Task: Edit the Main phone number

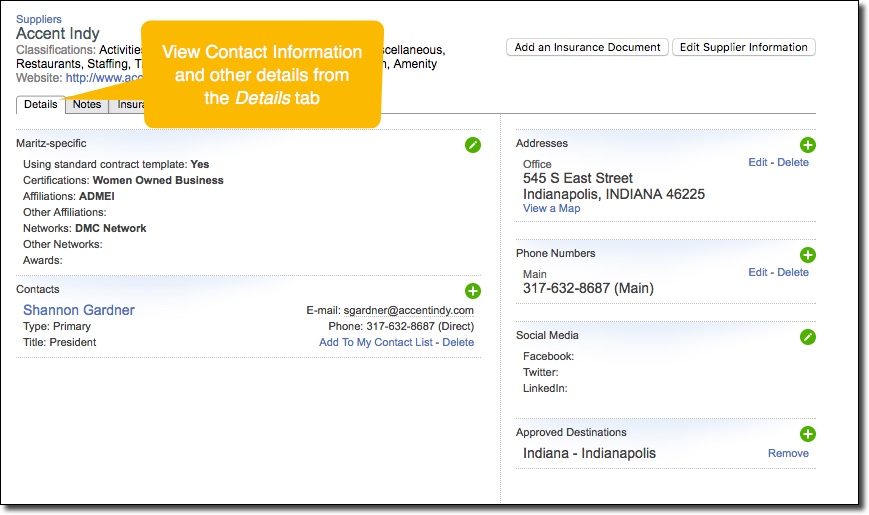Action: point(758,272)
